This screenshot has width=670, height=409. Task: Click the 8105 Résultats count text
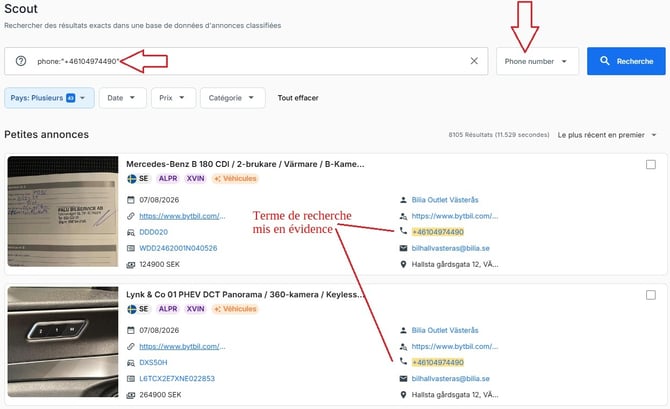[499, 135]
